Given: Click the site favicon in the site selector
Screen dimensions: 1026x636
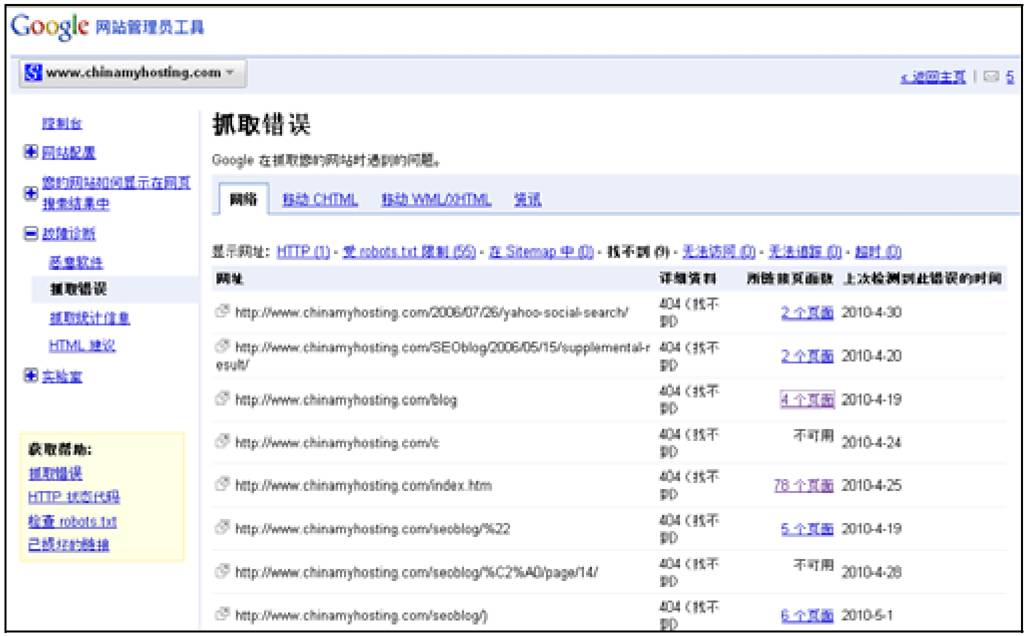Looking at the screenshot, I should point(33,73).
